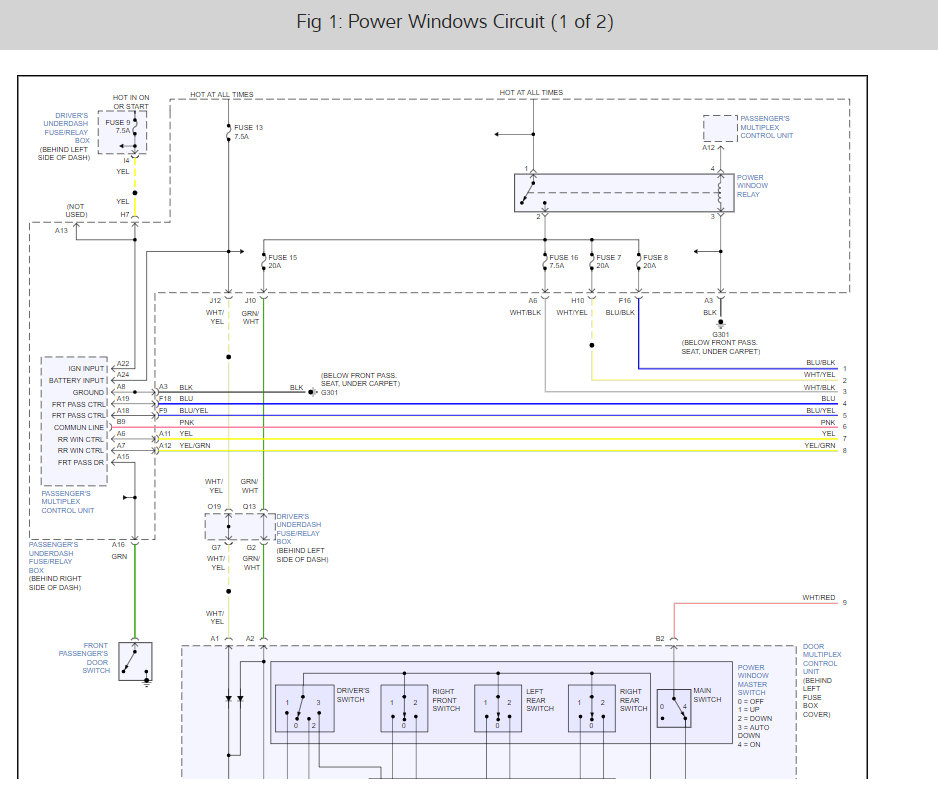Click the Fuse 13 7.5A label

click(249, 132)
